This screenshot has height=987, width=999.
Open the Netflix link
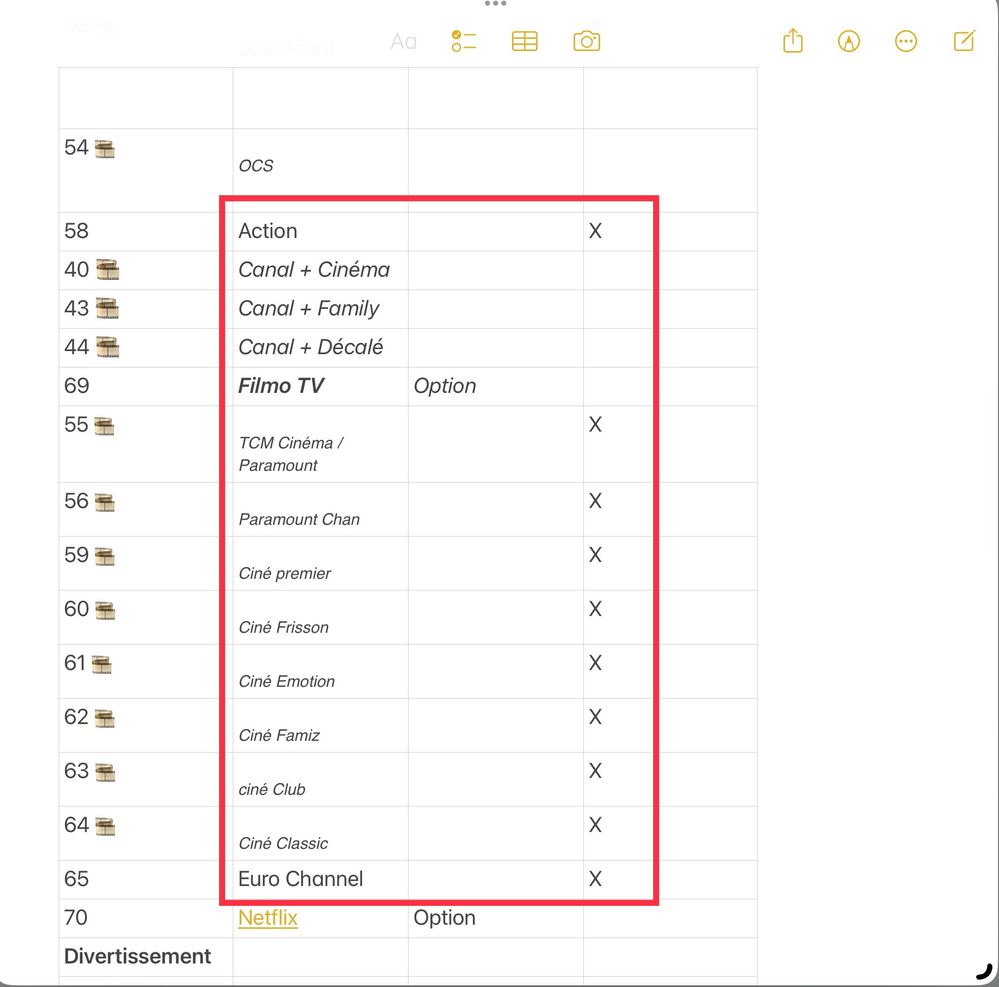tap(268, 918)
